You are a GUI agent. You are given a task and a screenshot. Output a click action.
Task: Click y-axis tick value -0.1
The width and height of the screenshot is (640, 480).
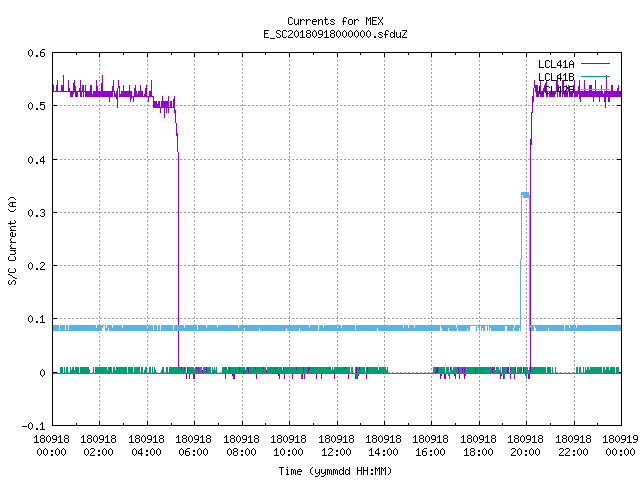click(33, 426)
